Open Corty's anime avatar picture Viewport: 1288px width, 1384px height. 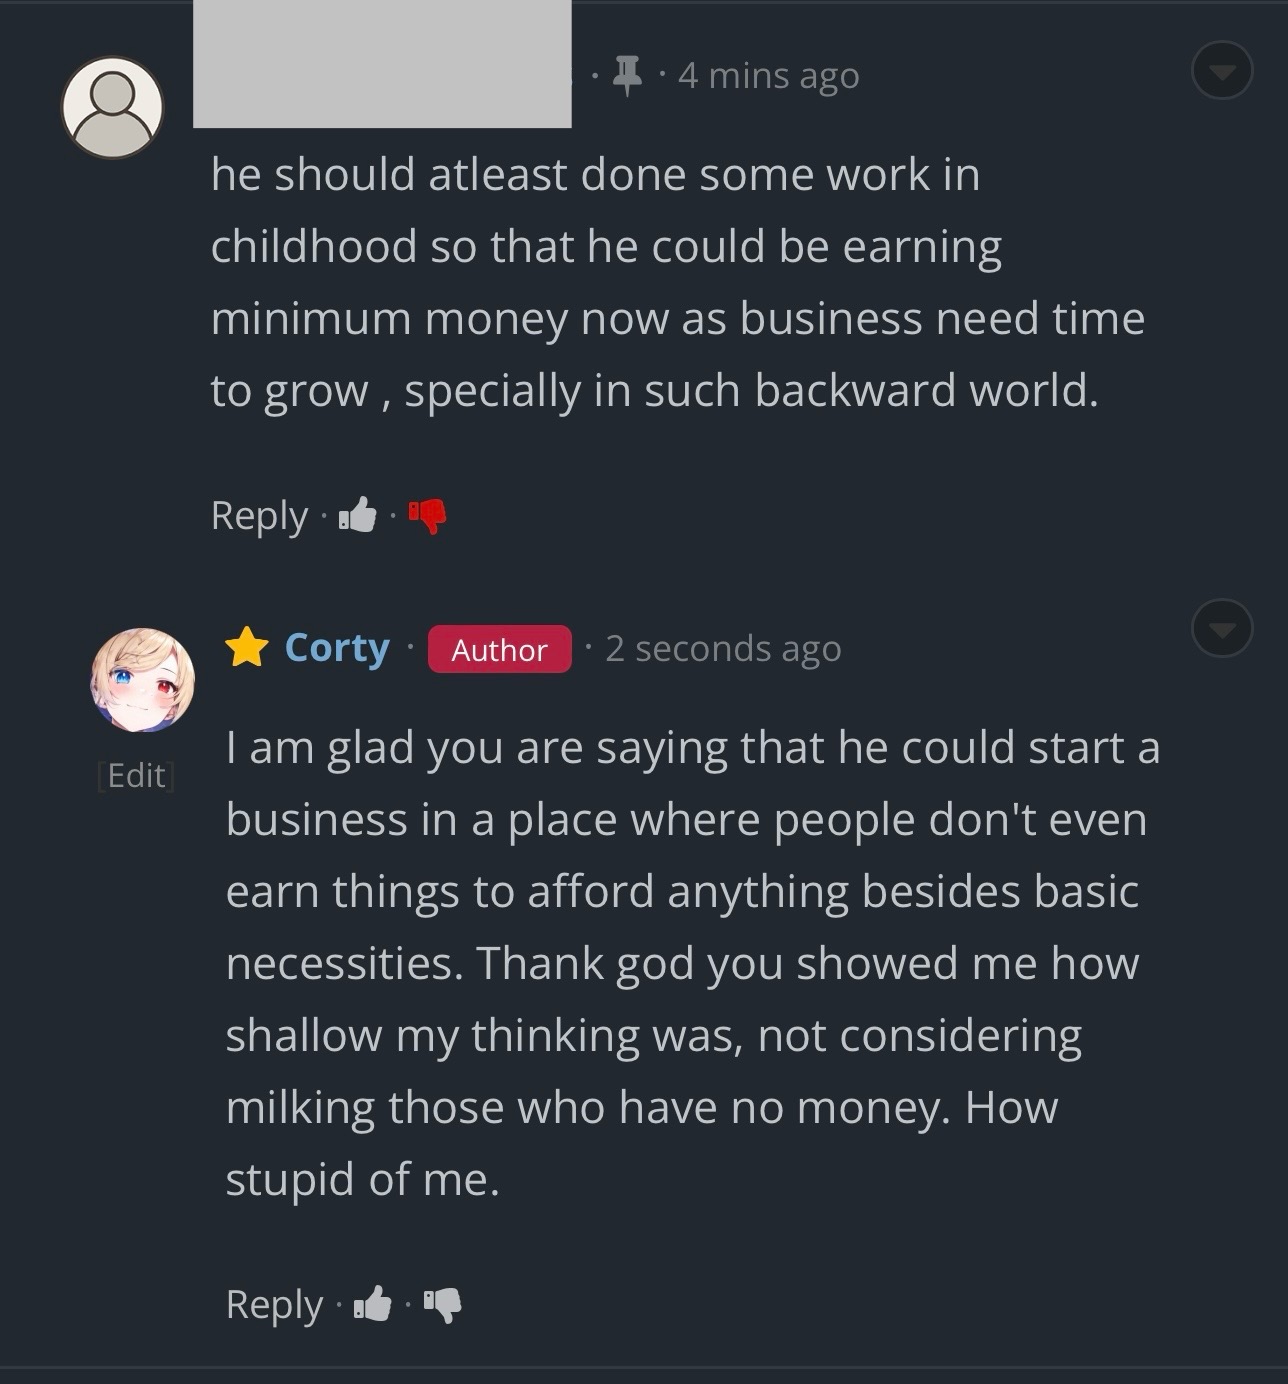[x=142, y=680]
